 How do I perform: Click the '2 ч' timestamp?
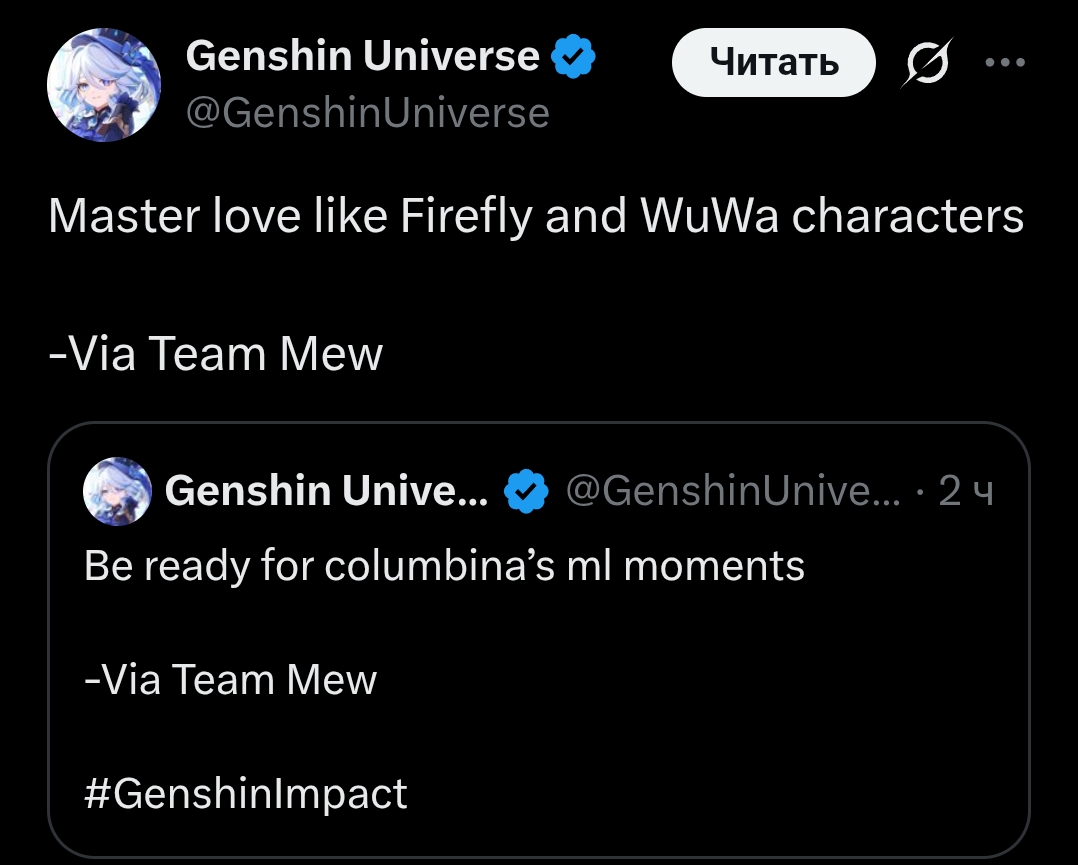coord(965,491)
